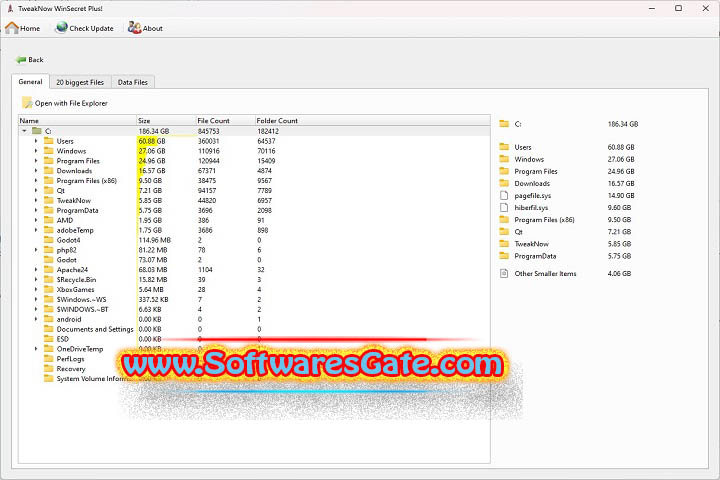Sort by File Count column header
The image size is (720, 480).
tap(225, 120)
